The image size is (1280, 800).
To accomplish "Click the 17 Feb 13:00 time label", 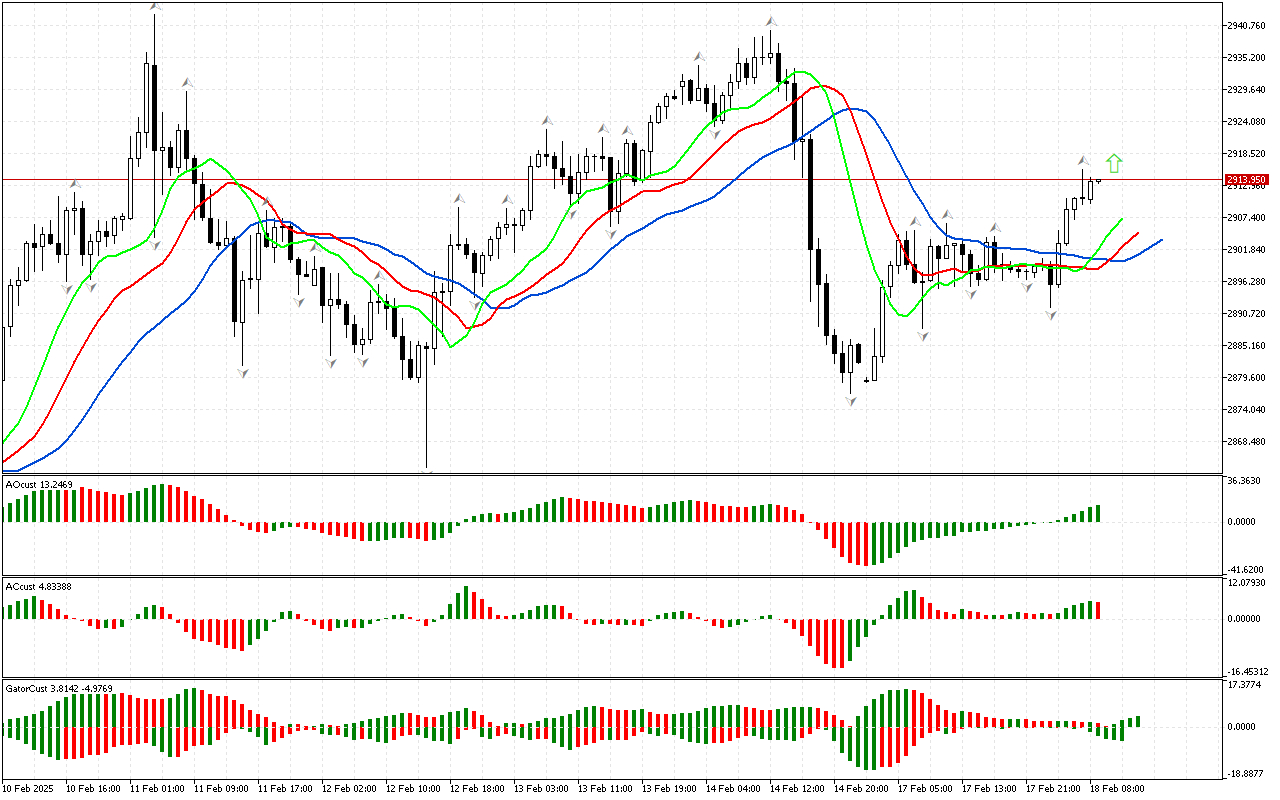I will [x=989, y=789].
